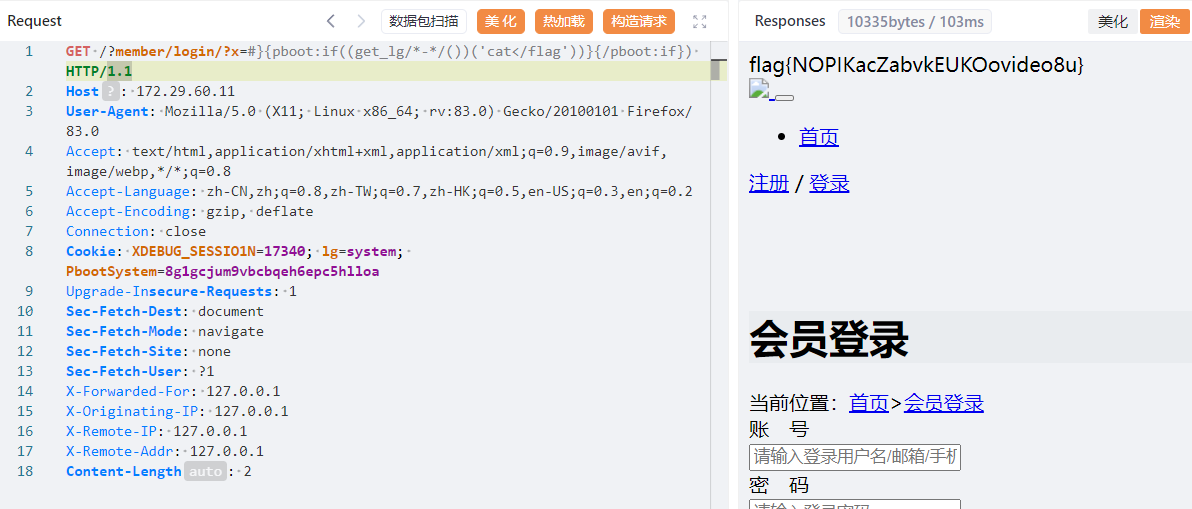This screenshot has width=1192, height=509.
Task: Toggle the 热加载 hot reload button
Action: click(563, 21)
